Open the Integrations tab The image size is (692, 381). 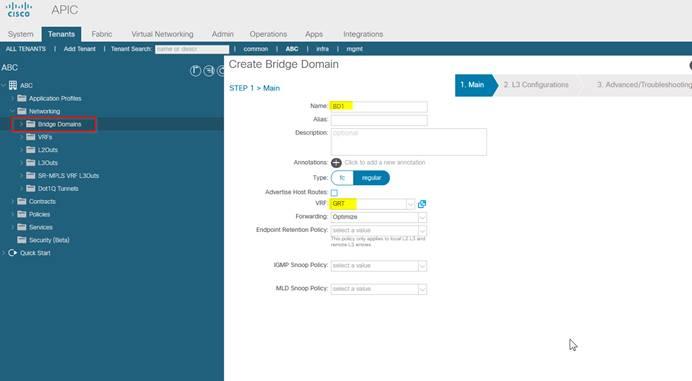(363, 34)
